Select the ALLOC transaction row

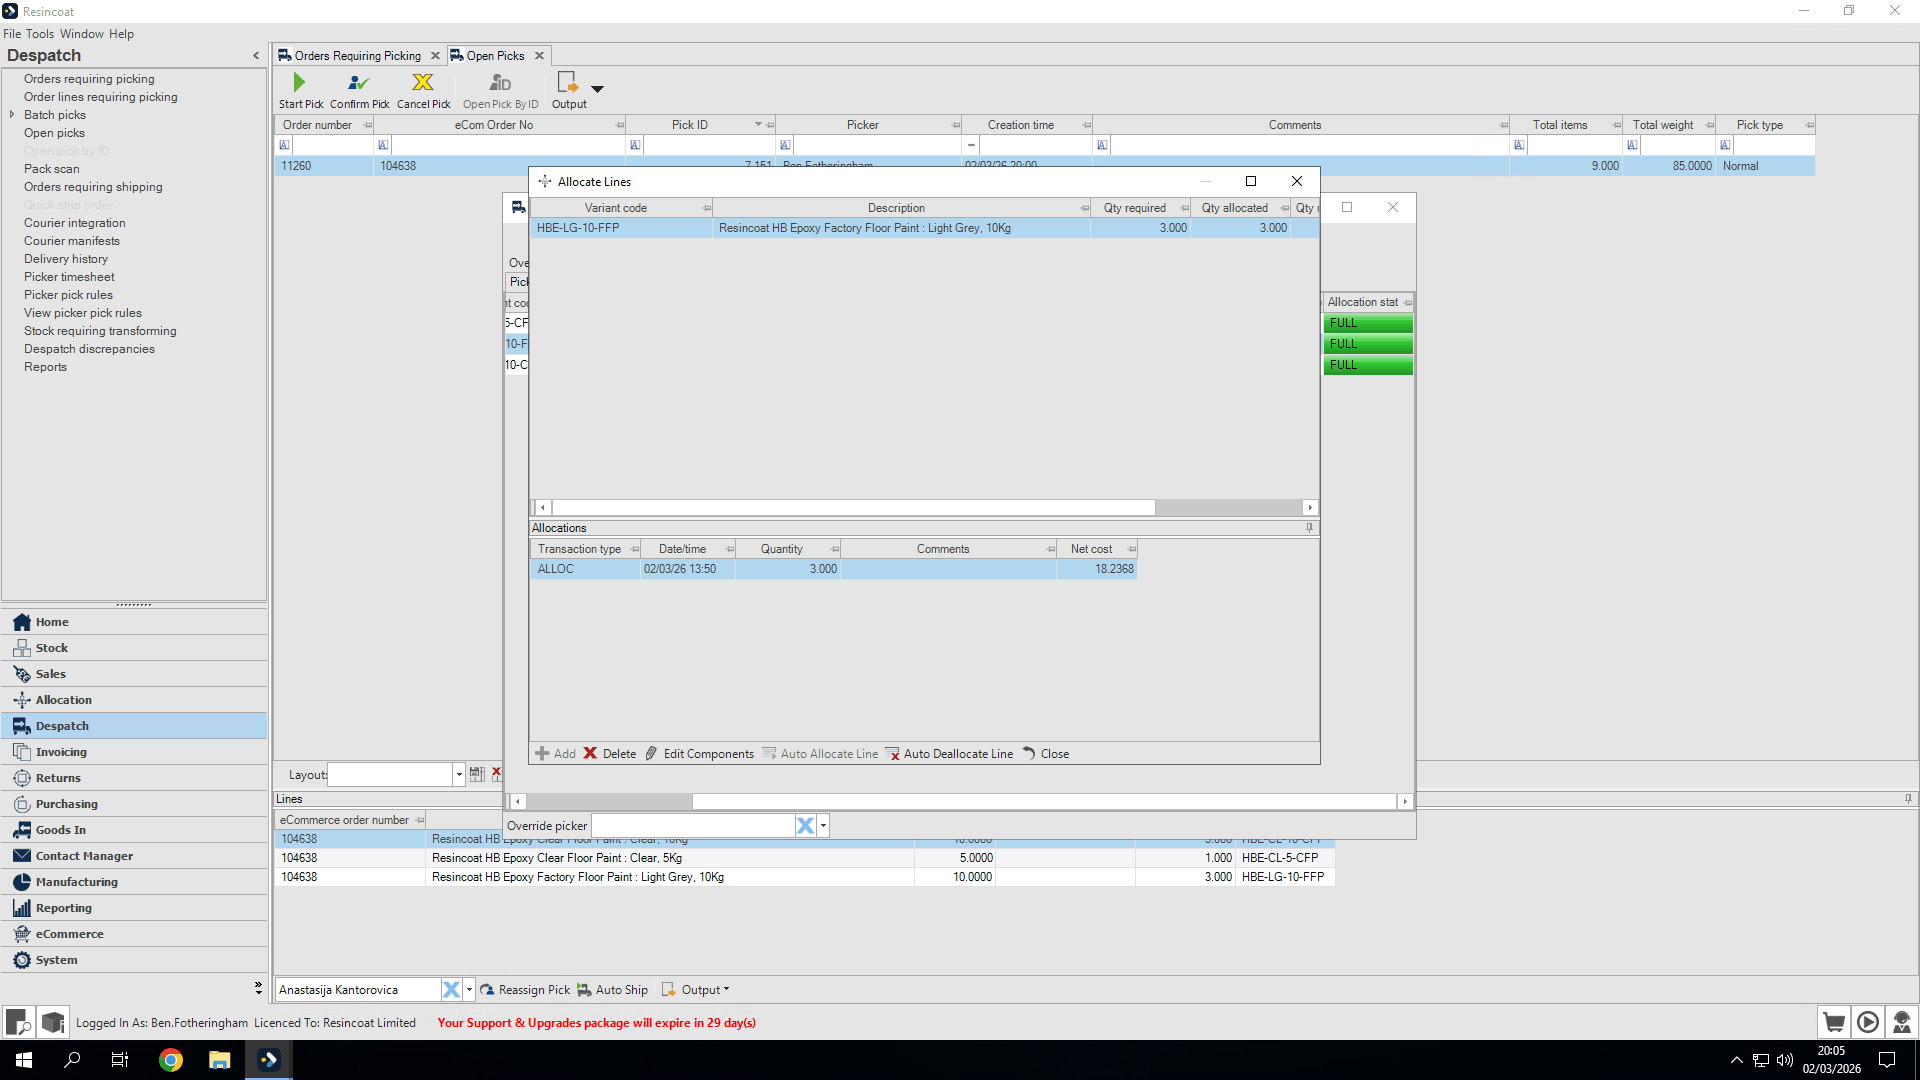pyautogui.click(x=833, y=569)
